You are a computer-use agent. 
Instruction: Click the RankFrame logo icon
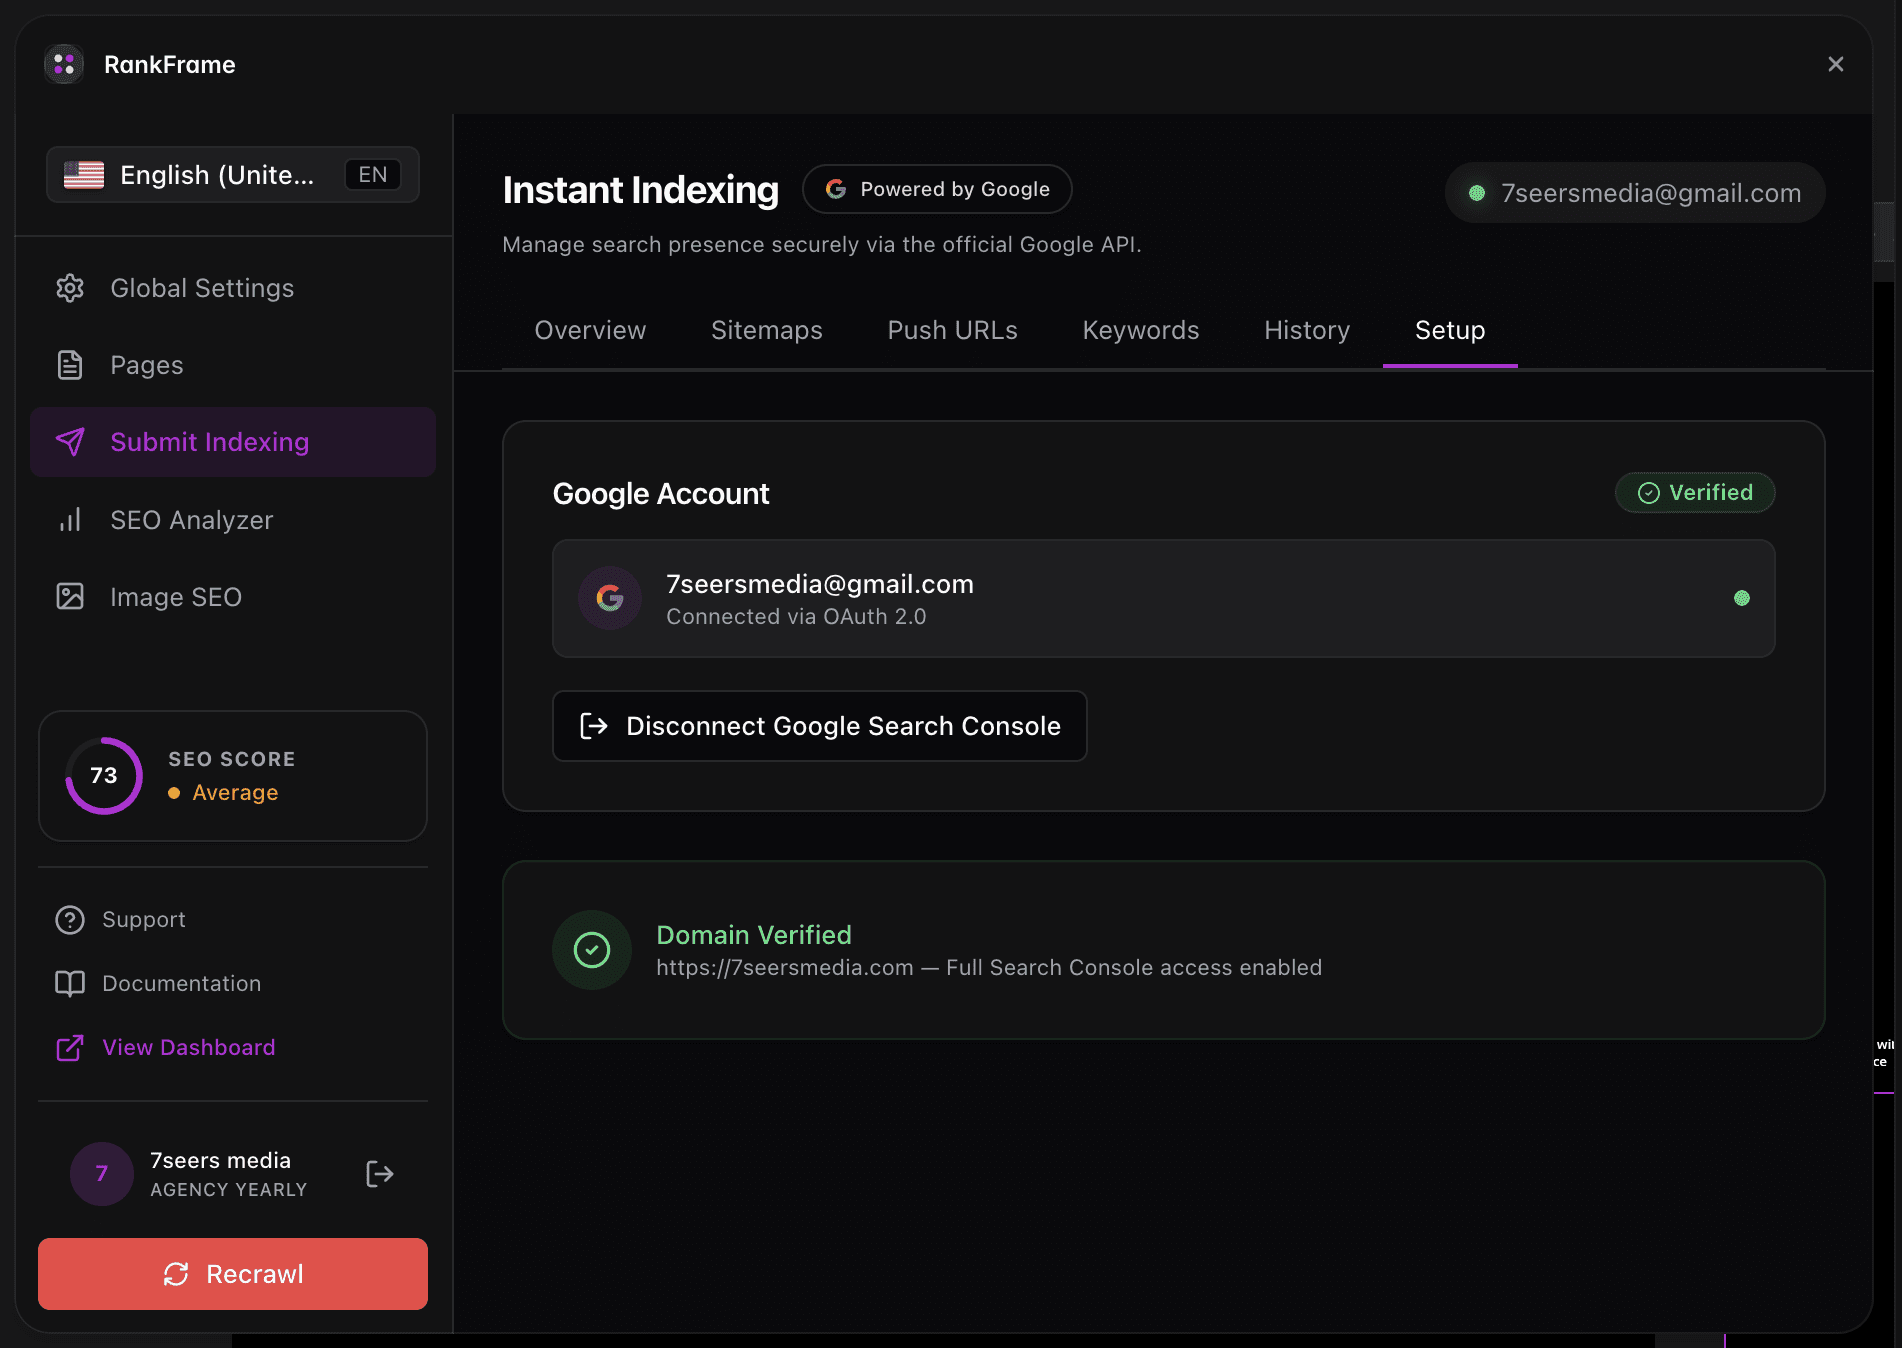click(x=64, y=64)
